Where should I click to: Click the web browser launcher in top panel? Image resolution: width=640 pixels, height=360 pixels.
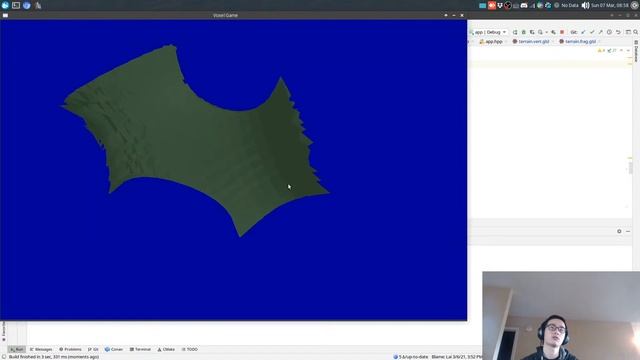(x=27, y=5)
